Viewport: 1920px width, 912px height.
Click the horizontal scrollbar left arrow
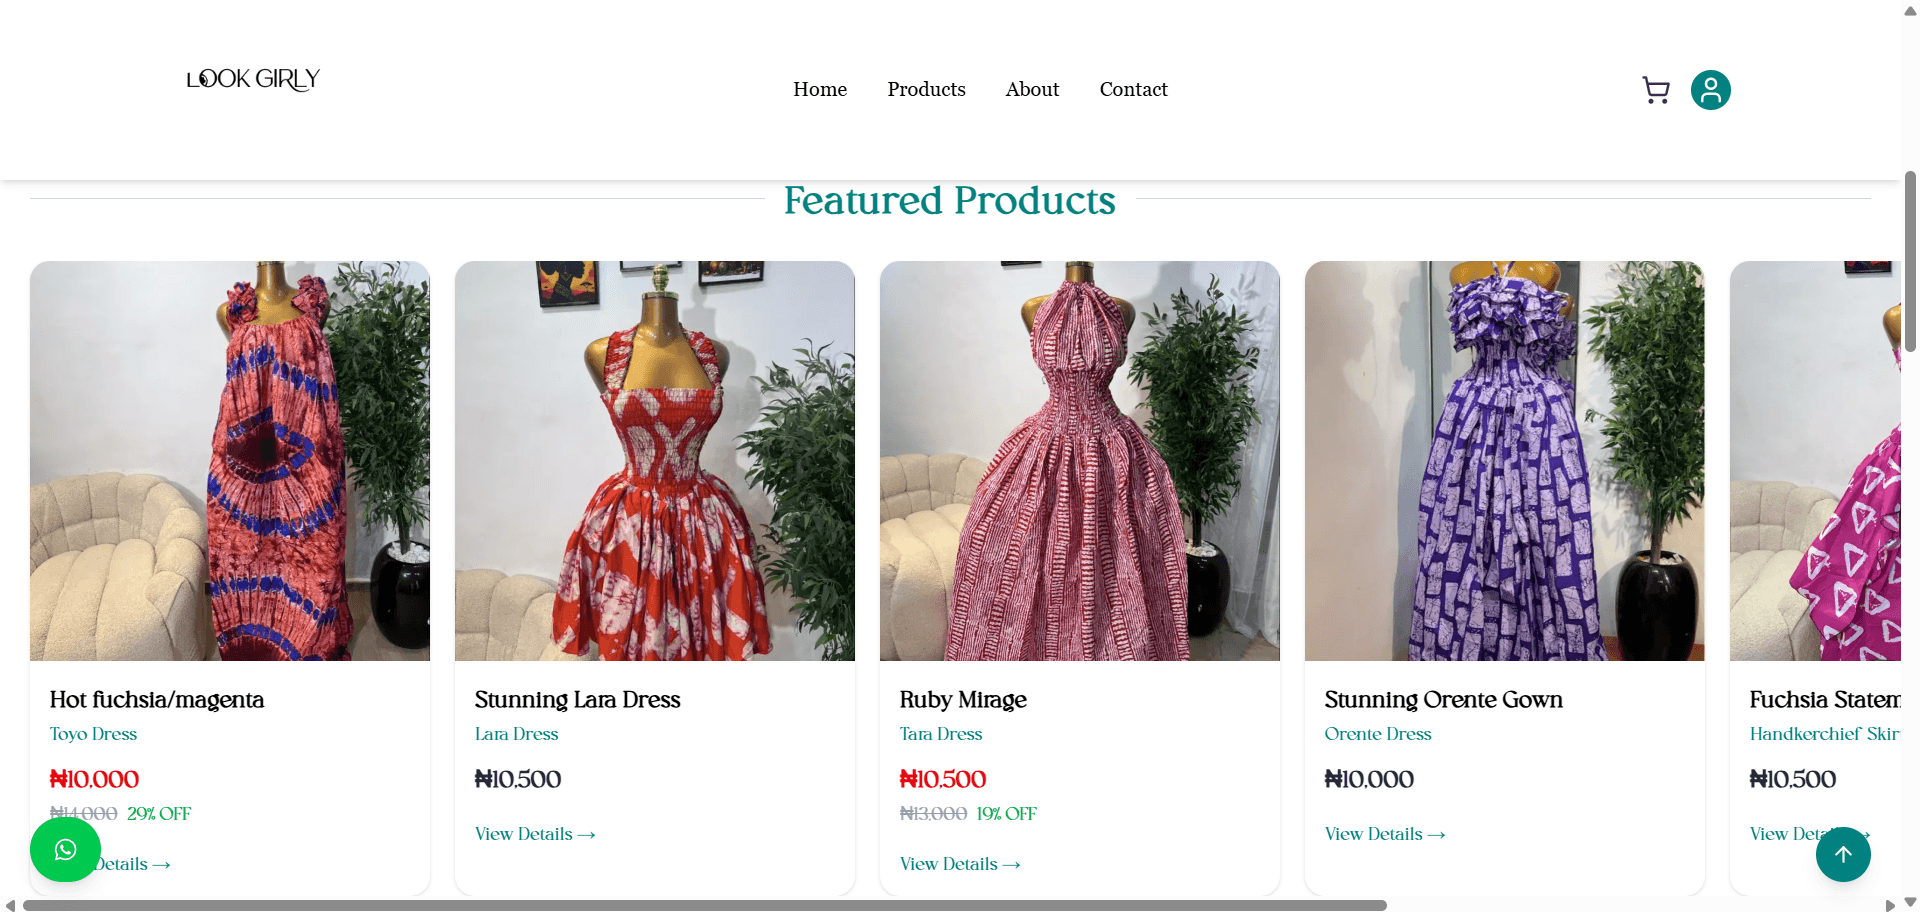coord(10,905)
